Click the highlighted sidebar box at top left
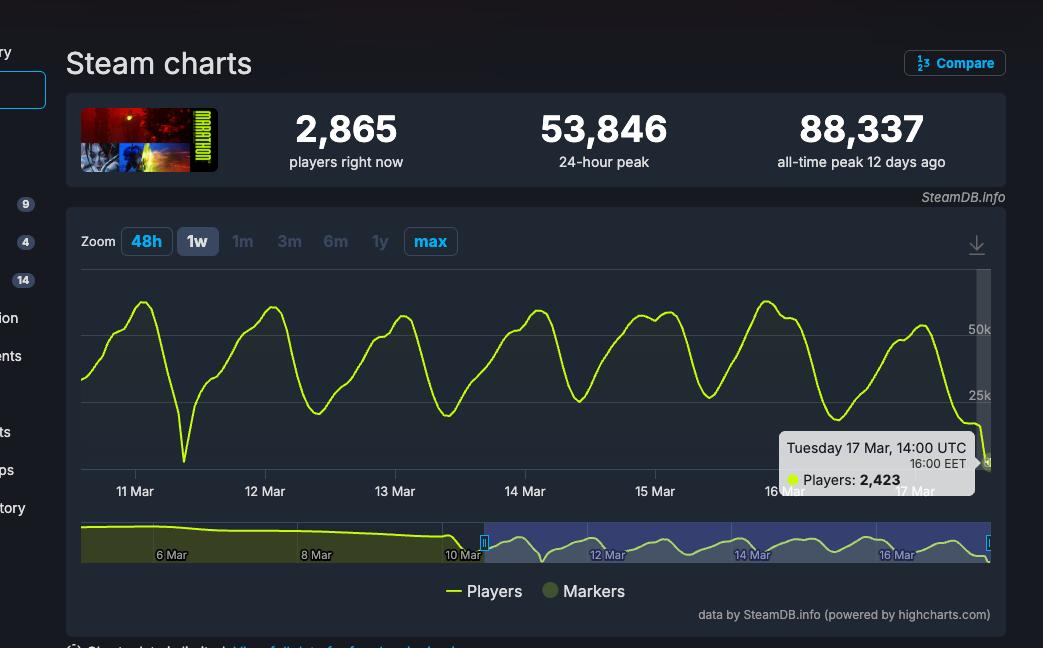Viewport: 1043px width, 648px height. pos(22,90)
